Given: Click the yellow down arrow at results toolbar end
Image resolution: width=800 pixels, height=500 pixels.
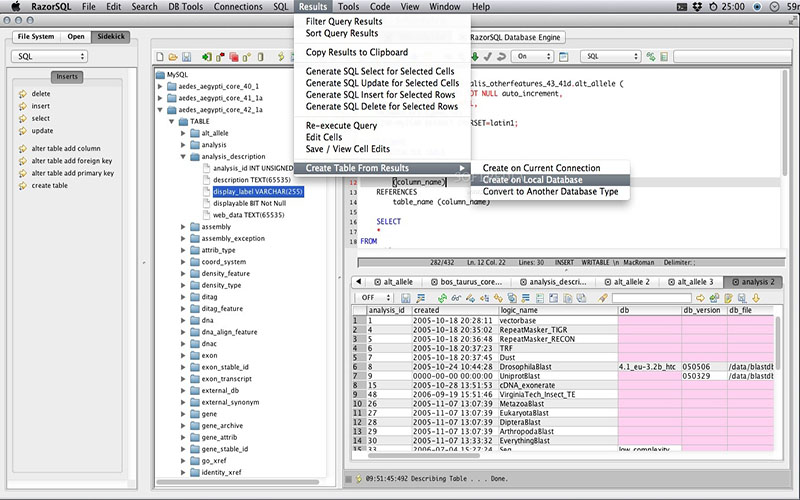Looking at the screenshot, I should pos(756,298).
